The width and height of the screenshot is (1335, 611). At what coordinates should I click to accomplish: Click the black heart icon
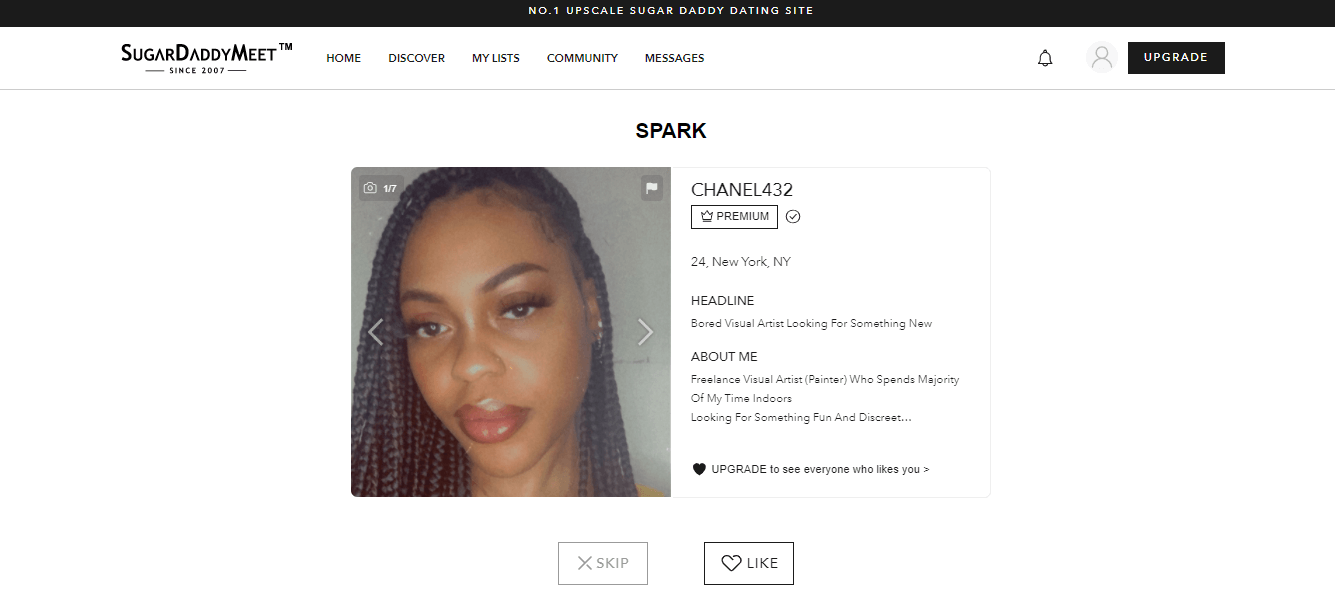[x=699, y=469]
